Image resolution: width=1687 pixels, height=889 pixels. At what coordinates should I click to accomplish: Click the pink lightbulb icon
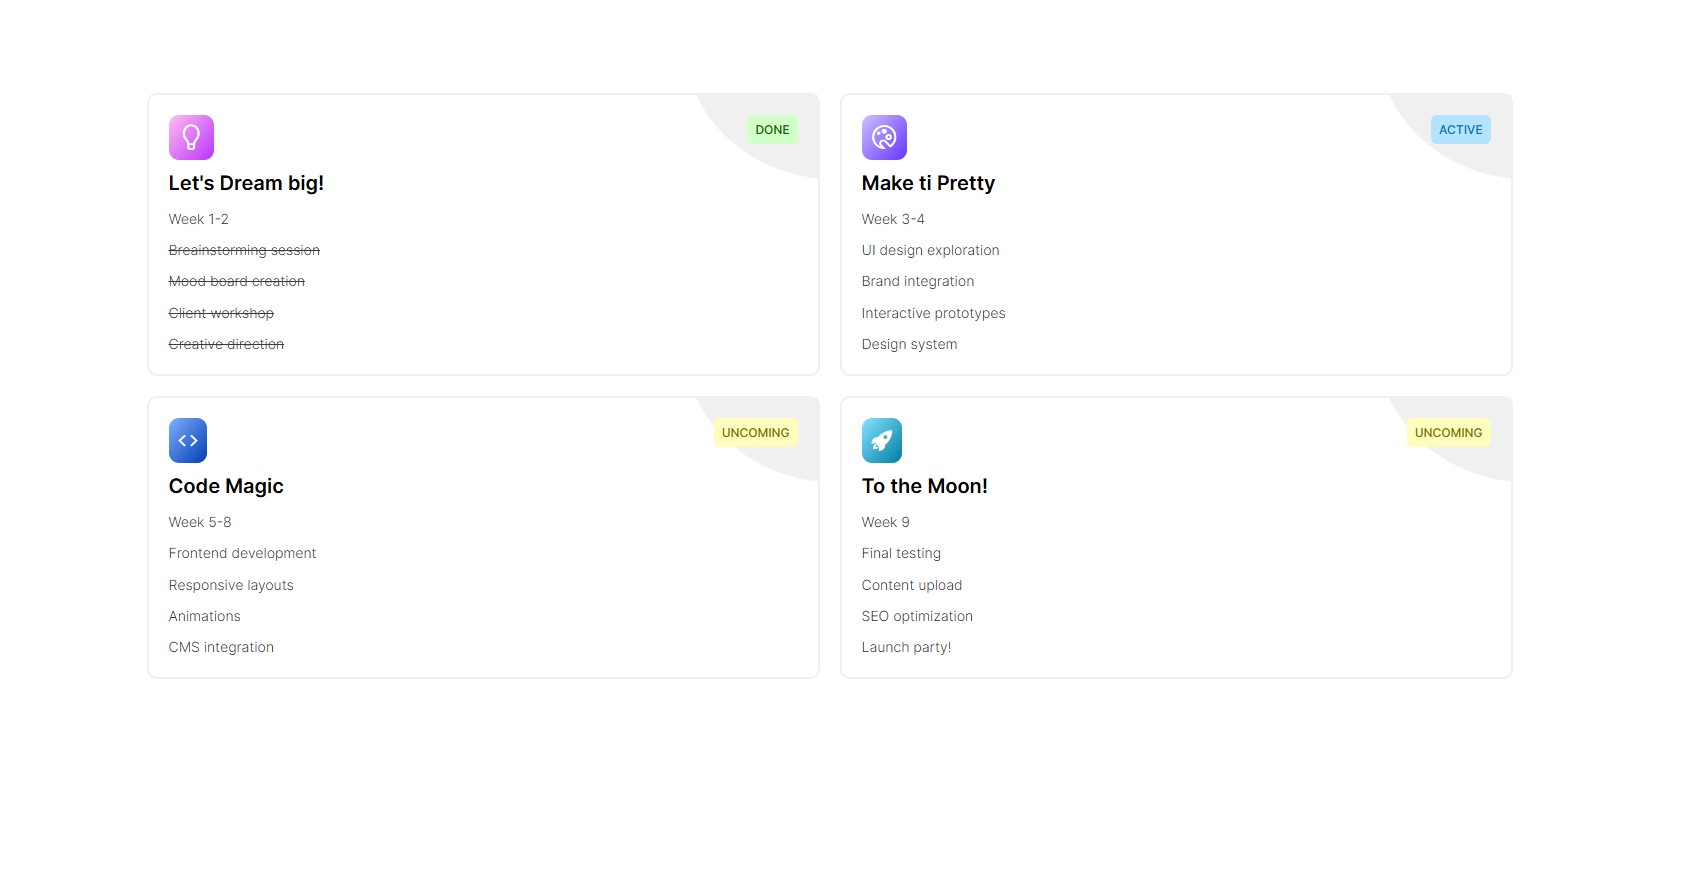click(191, 138)
